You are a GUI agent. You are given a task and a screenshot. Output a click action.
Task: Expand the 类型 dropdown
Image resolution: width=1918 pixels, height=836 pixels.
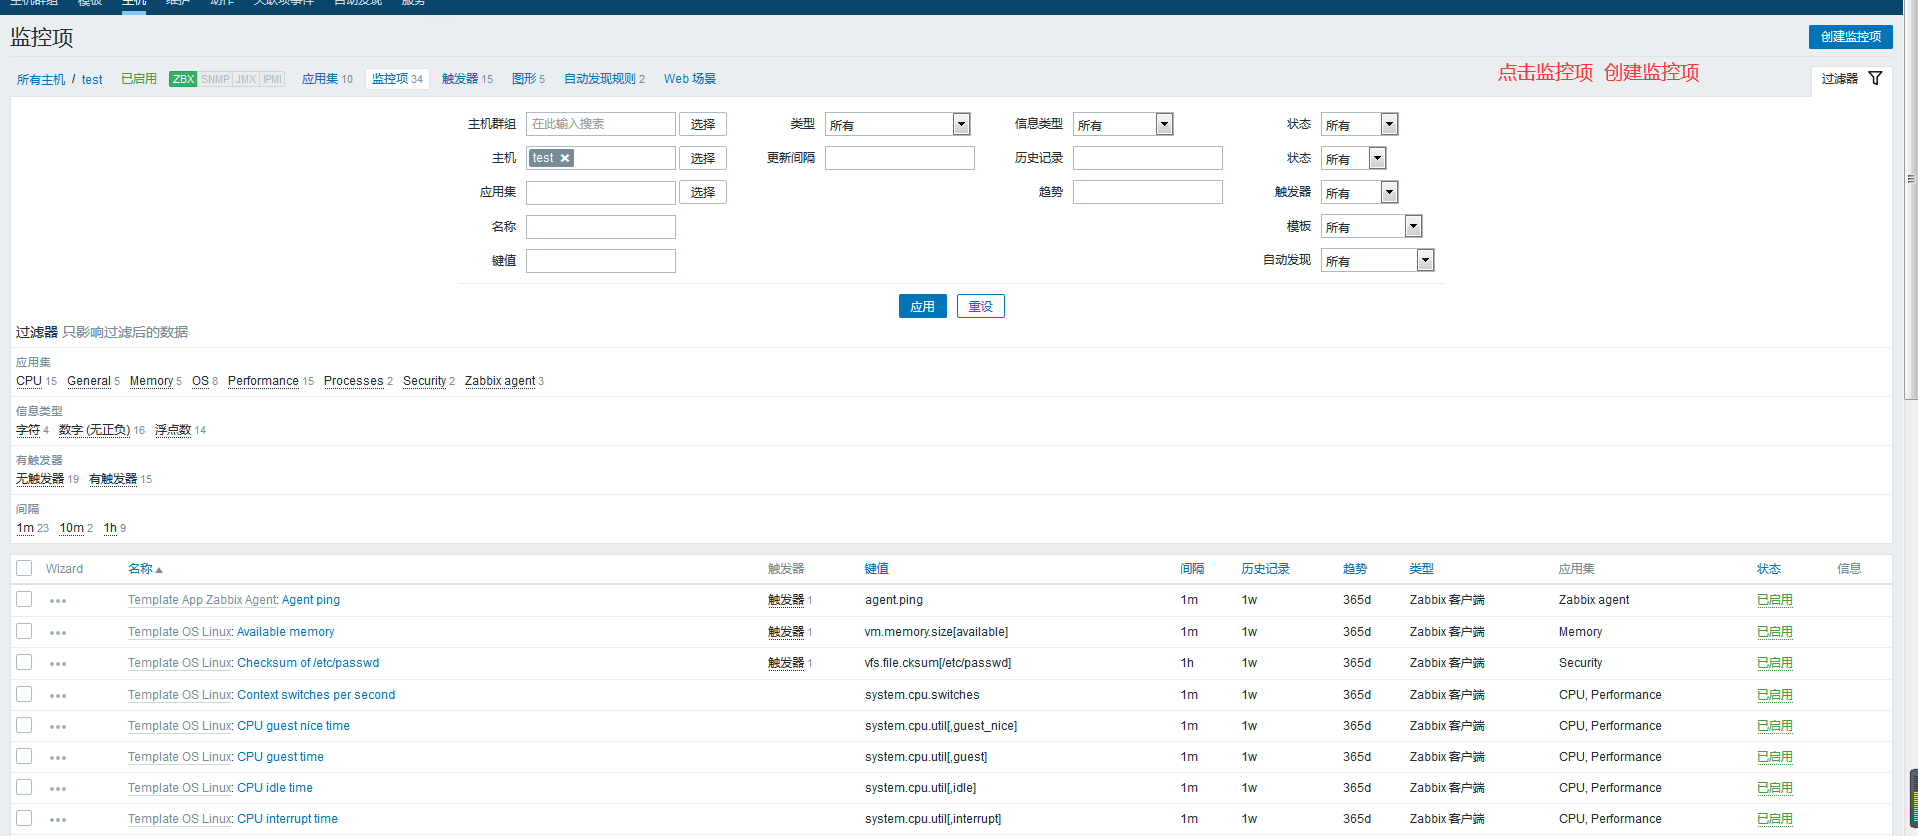[x=961, y=124]
